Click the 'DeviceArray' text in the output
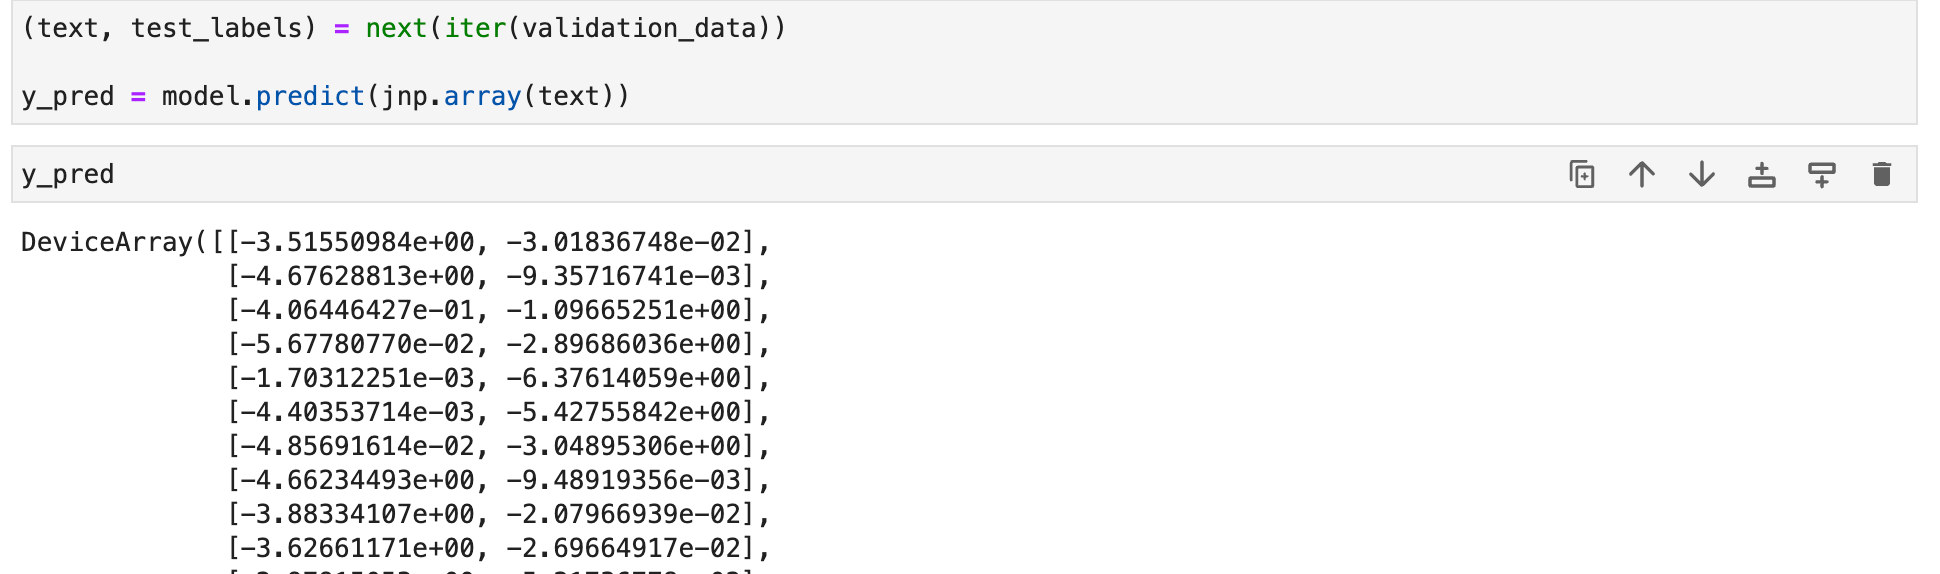Screen dimensions: 1940x574 point(107,242)
